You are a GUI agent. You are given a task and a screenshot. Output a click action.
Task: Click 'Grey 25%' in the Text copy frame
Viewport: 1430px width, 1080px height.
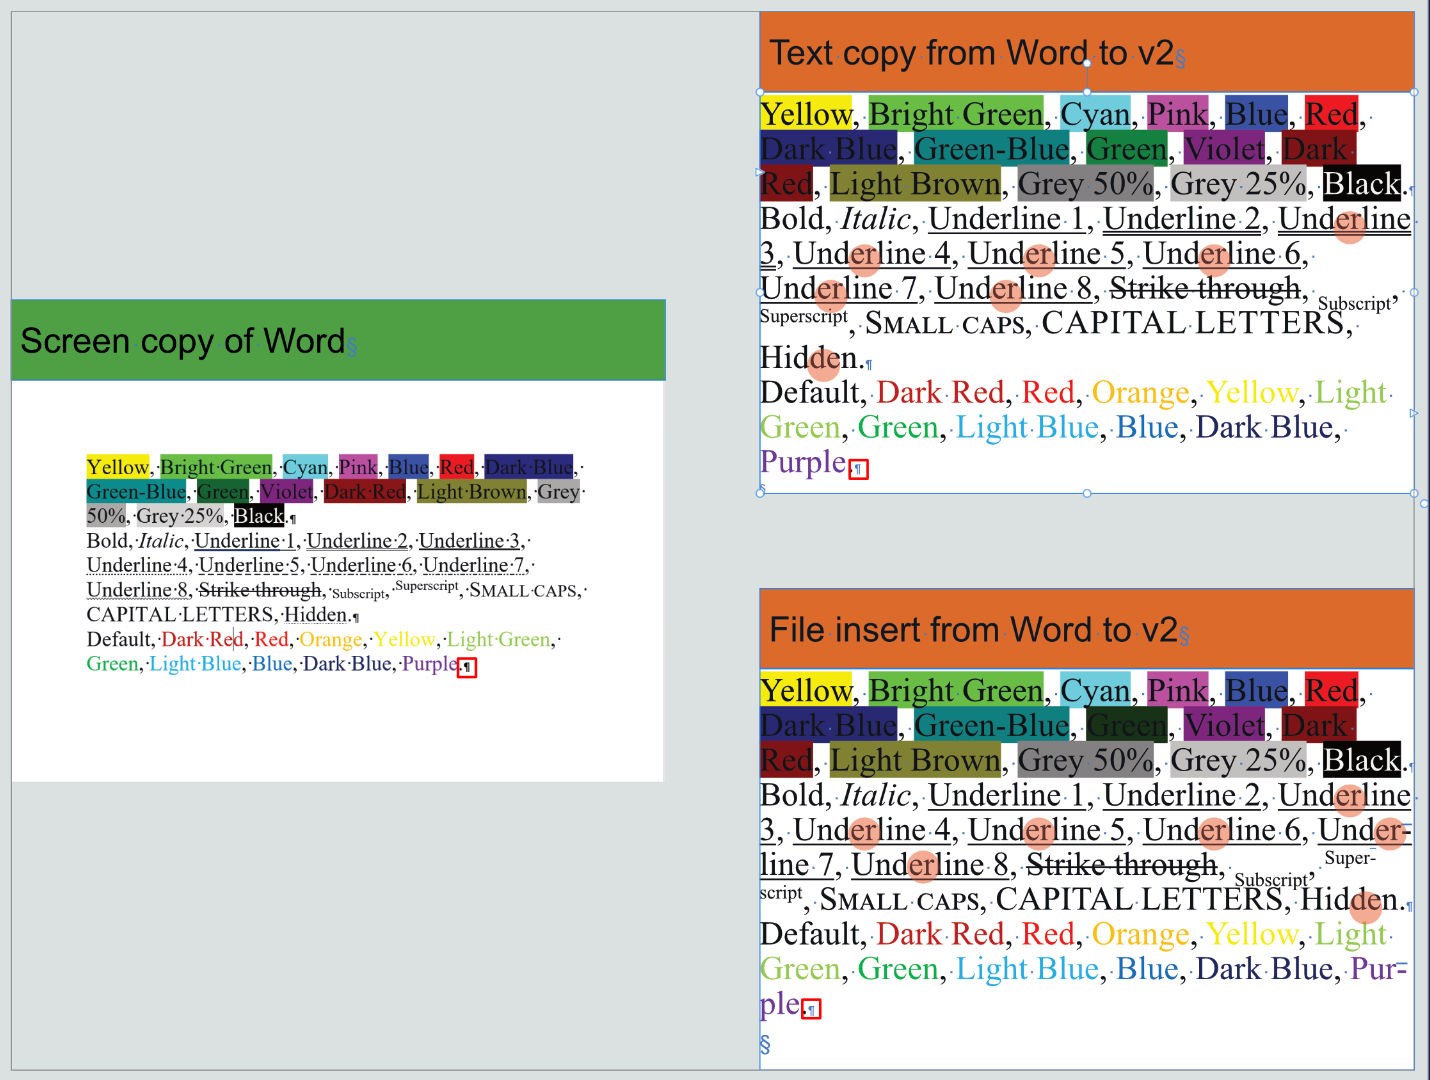(x=1239, y=184)
